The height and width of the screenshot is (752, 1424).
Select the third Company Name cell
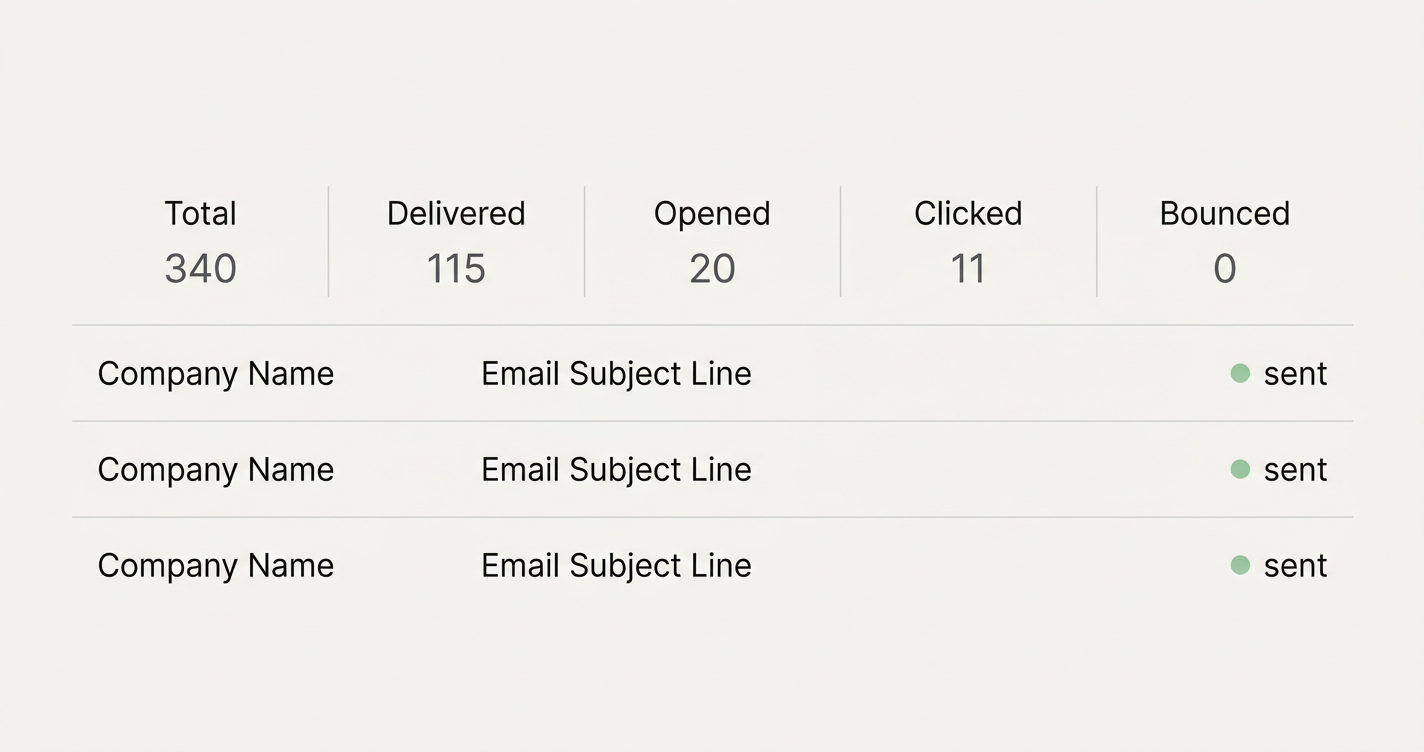(x=215, y=564)
